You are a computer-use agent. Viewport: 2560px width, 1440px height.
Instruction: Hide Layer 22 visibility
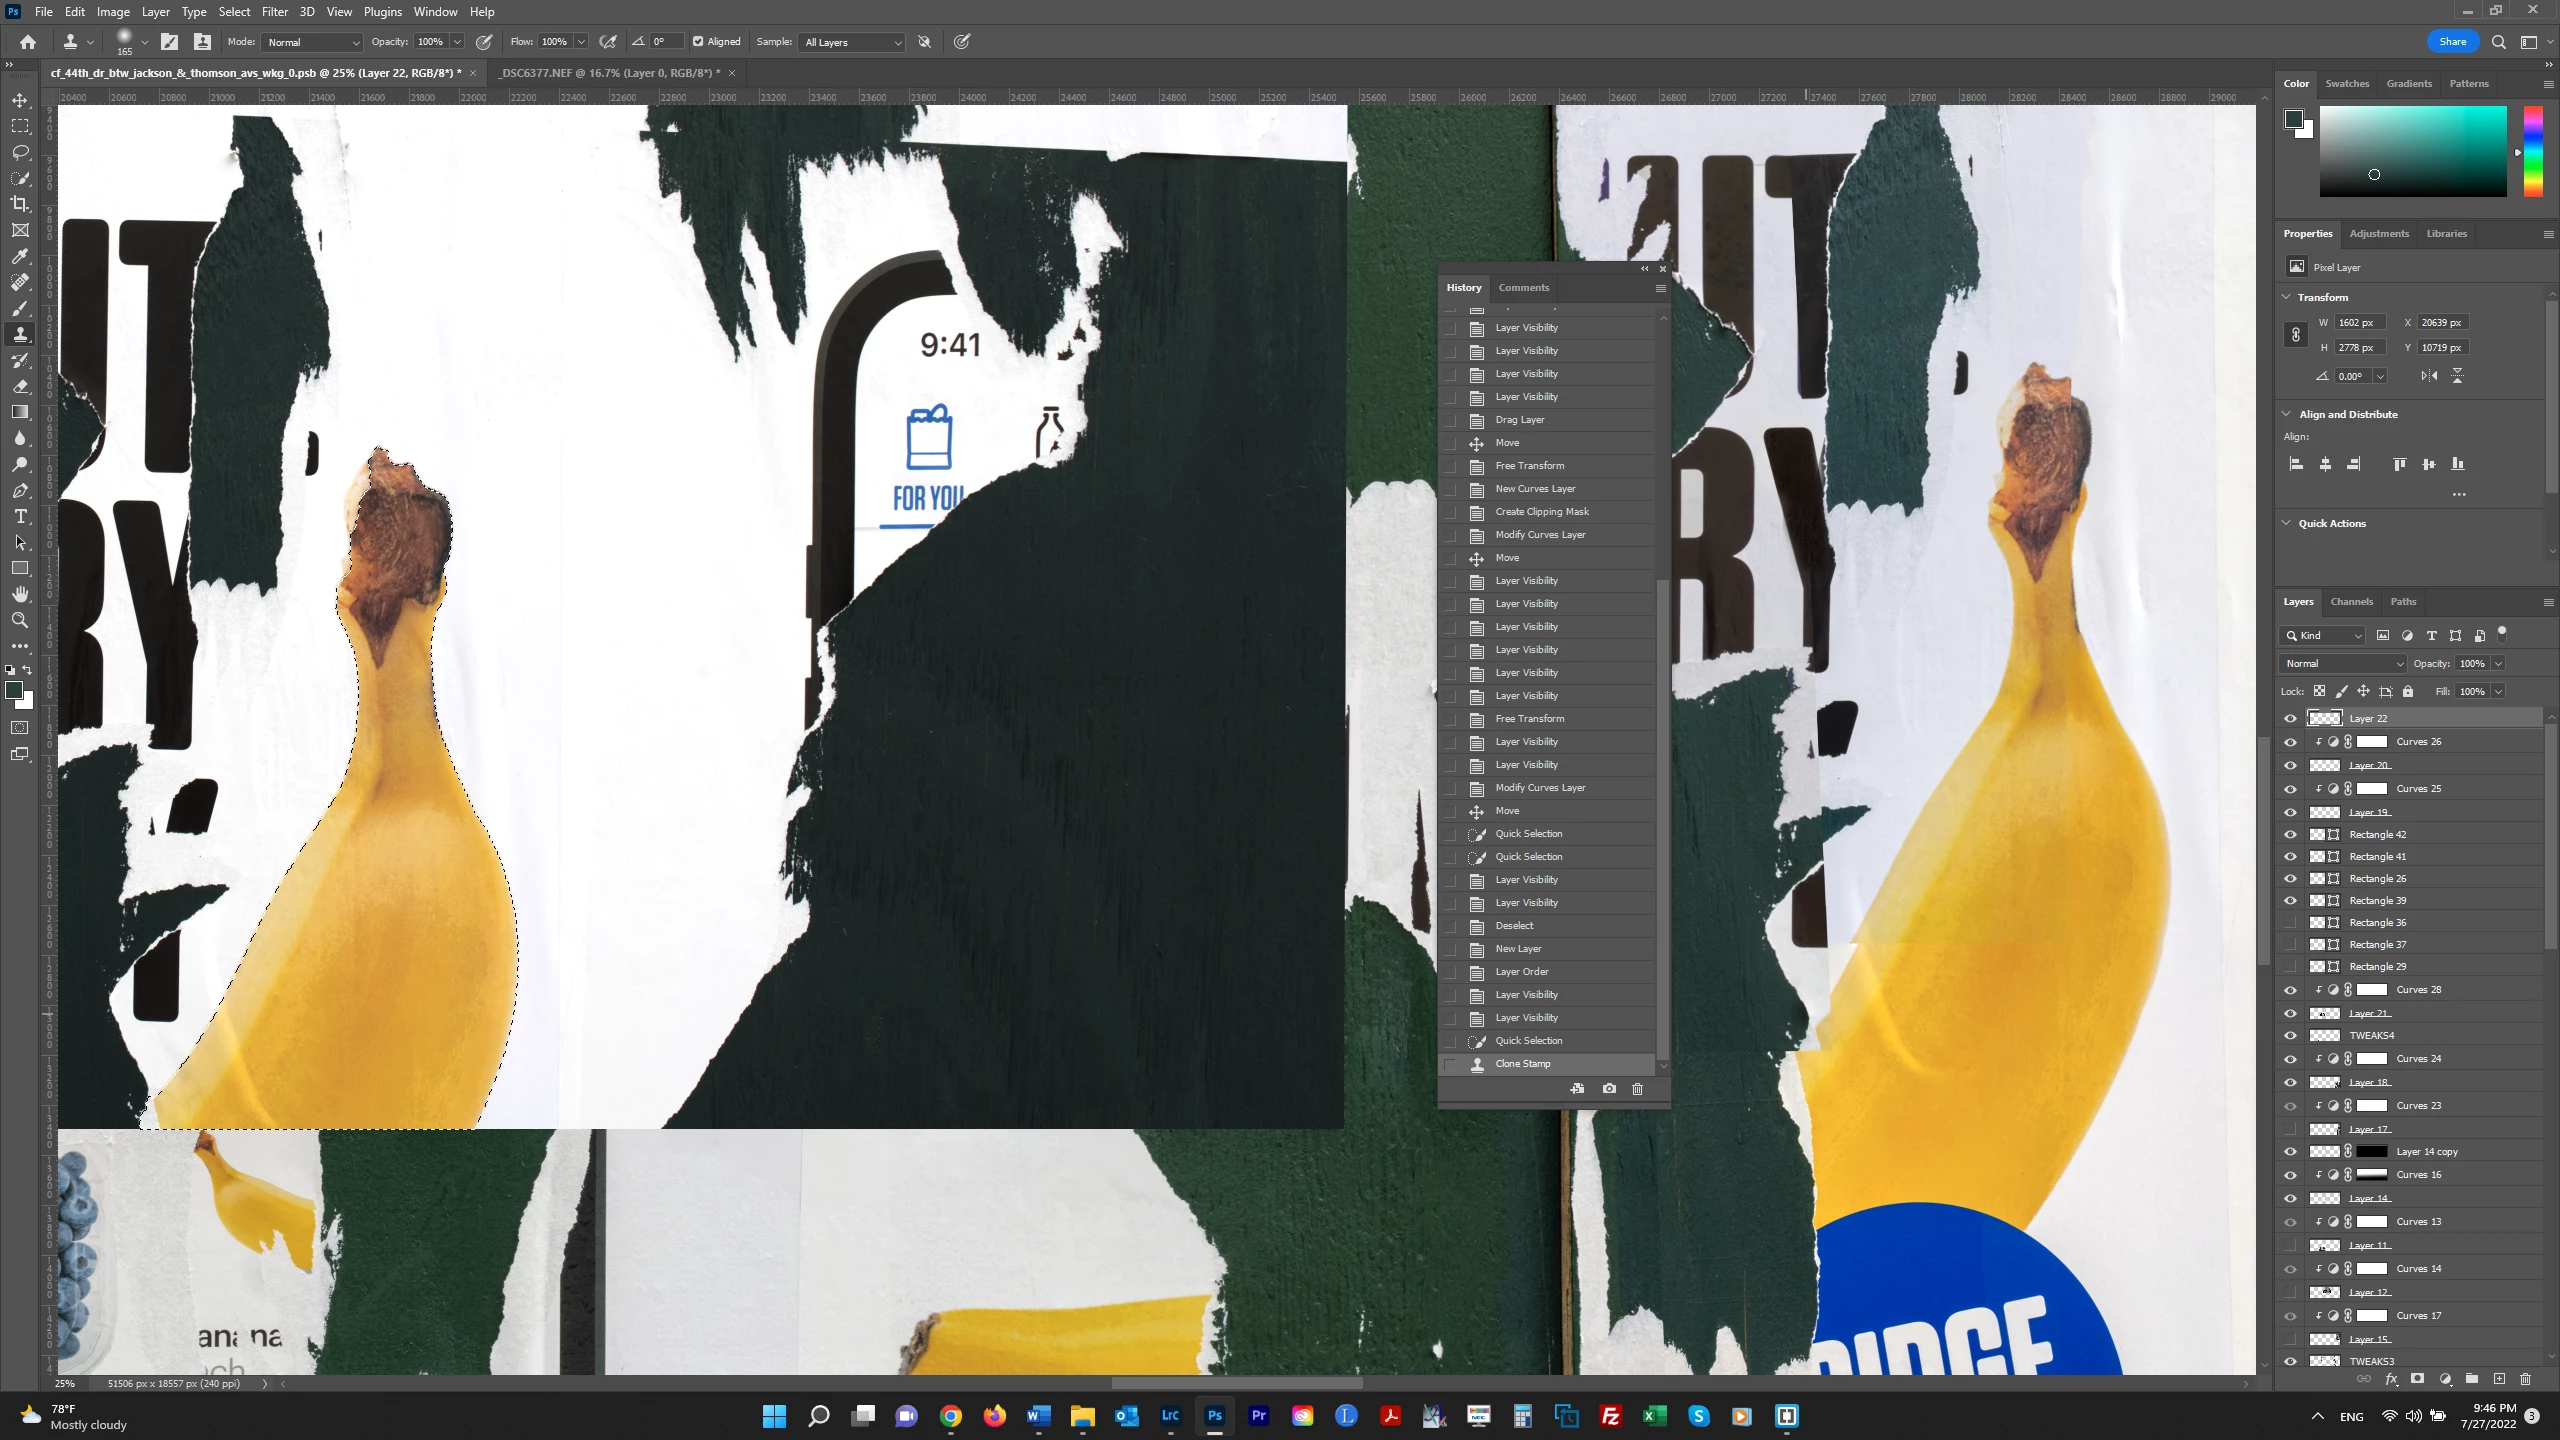(2290, 718)
